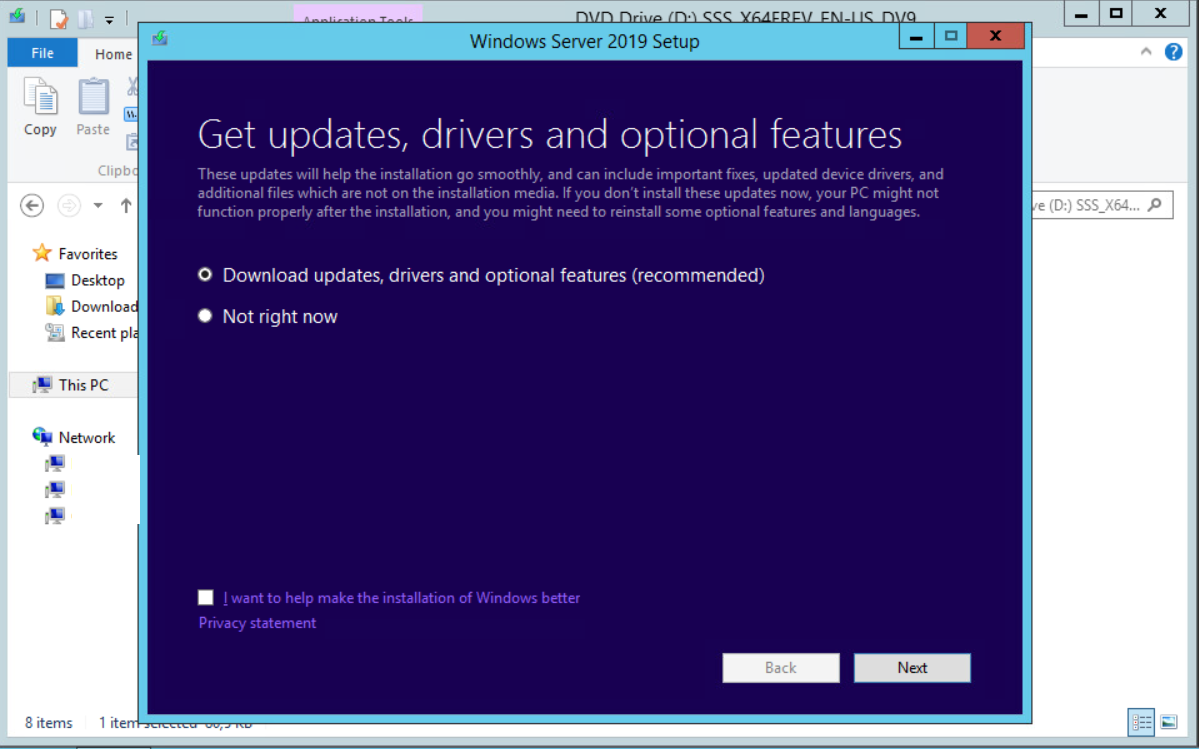Open the Privacy statement link
The width and height of the screenshot is (1199, 749).
click(257, 623)
